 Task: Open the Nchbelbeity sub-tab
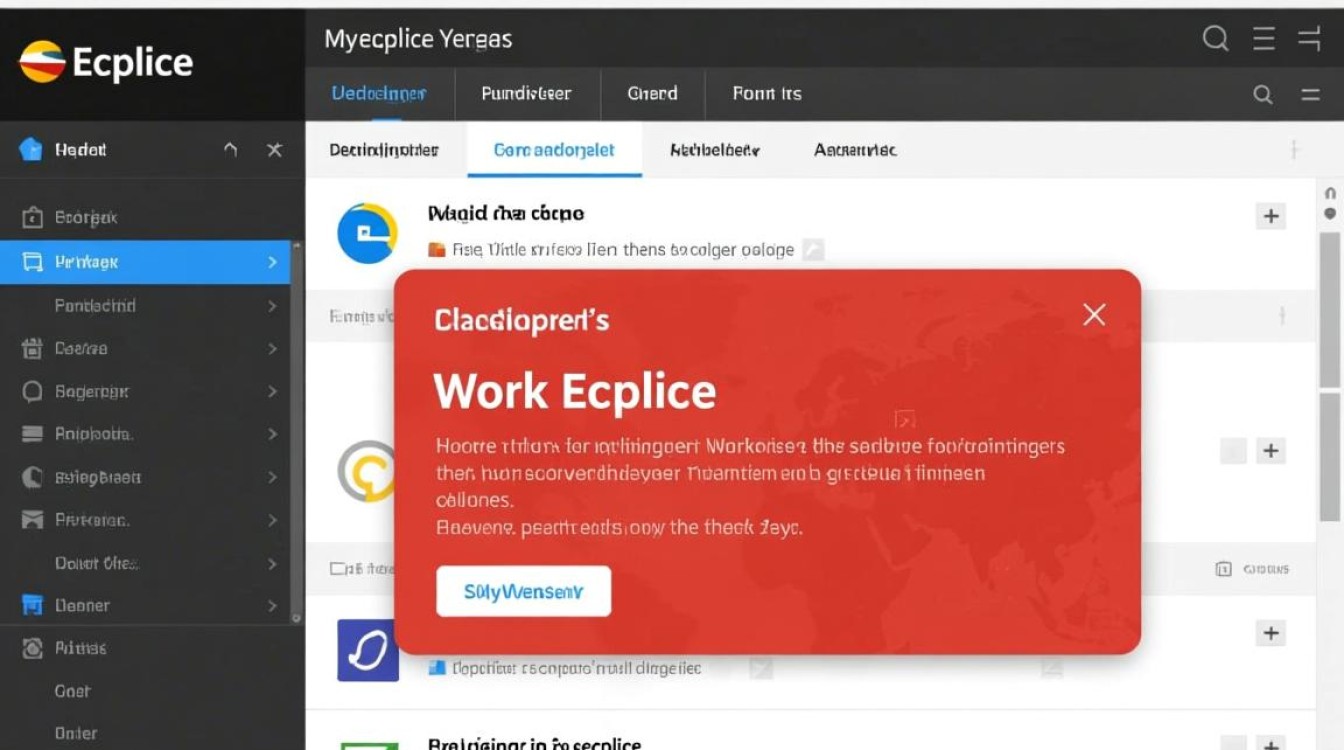pos(714,150)
